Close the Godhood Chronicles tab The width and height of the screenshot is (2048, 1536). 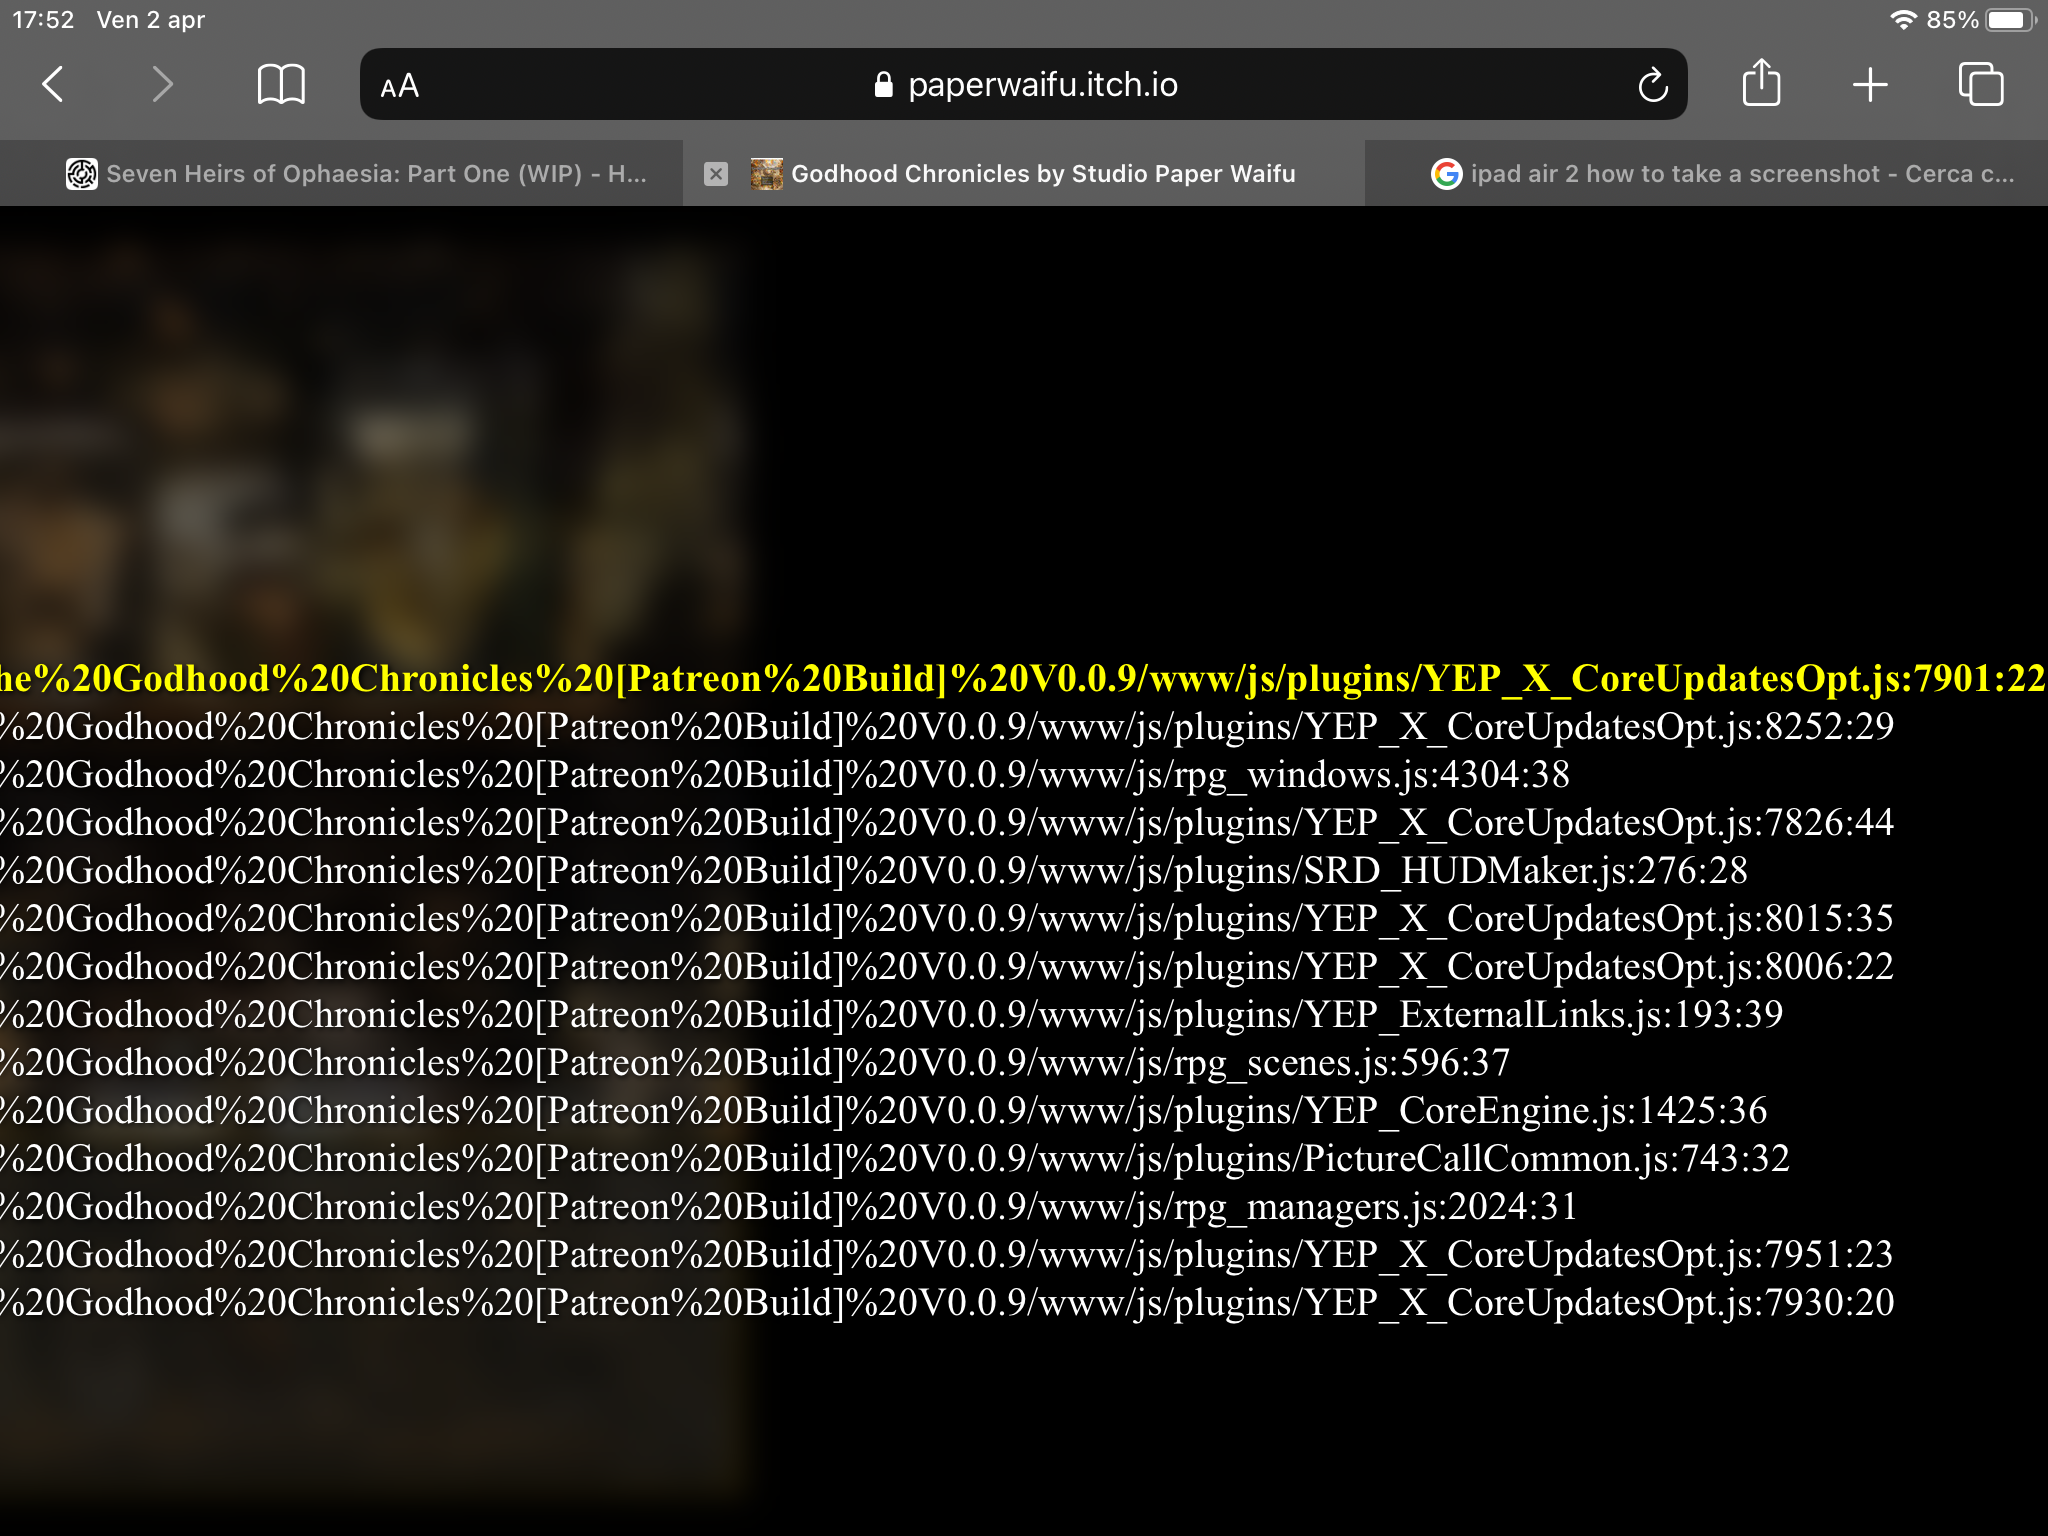pyautogui.click(x=716, y=174)
